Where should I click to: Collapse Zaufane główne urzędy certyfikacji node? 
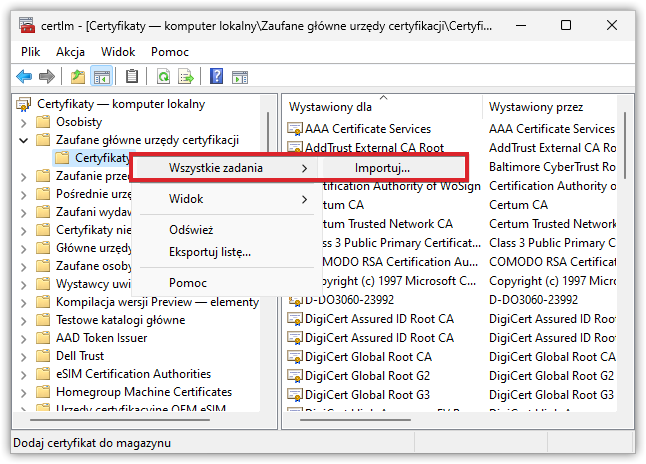pos(23,141)
